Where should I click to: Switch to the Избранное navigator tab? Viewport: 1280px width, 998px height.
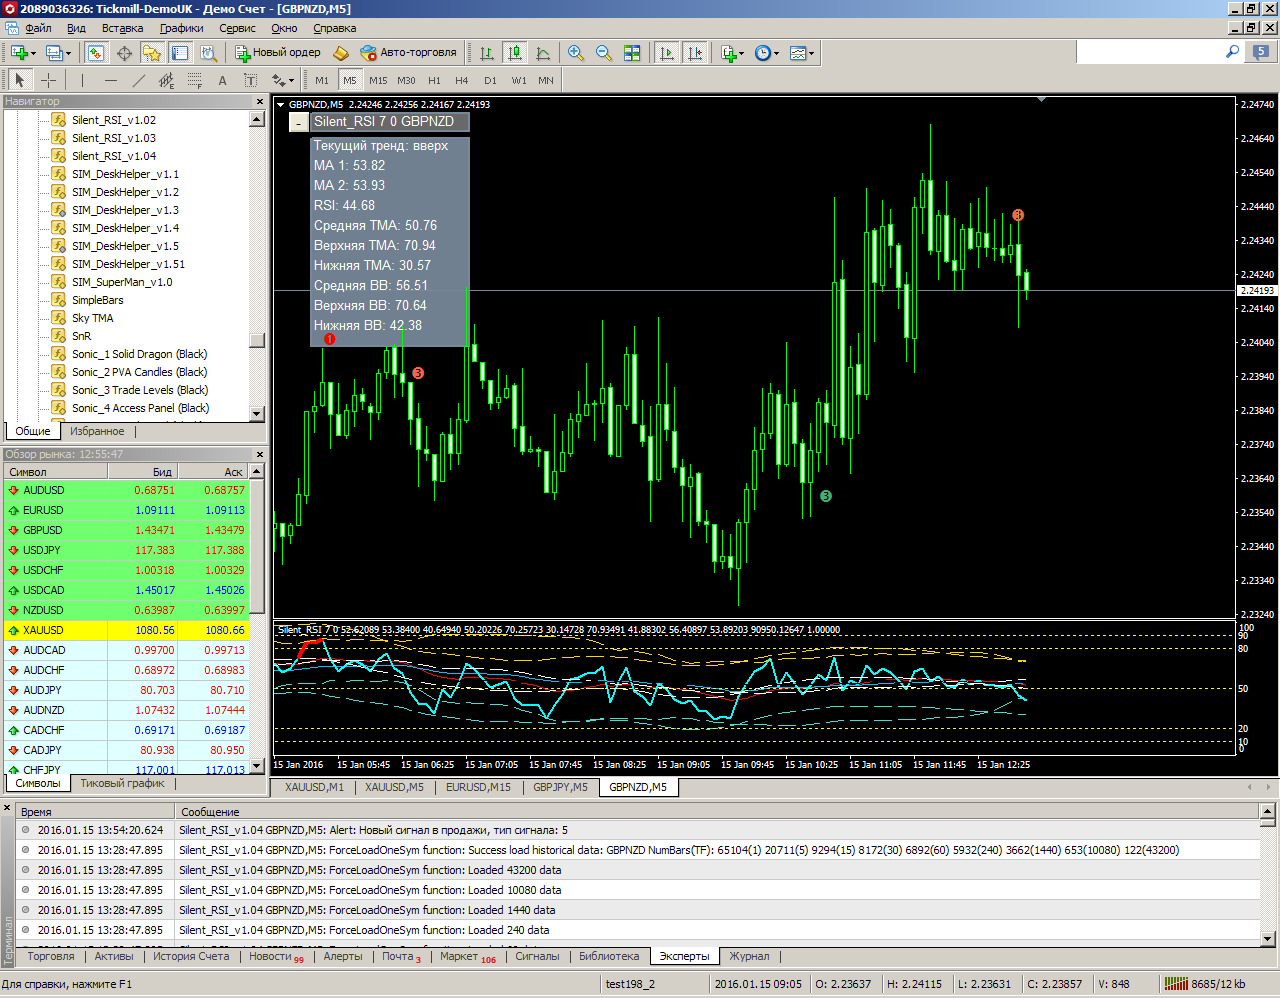pyautogui.click(x=97, y=431)
